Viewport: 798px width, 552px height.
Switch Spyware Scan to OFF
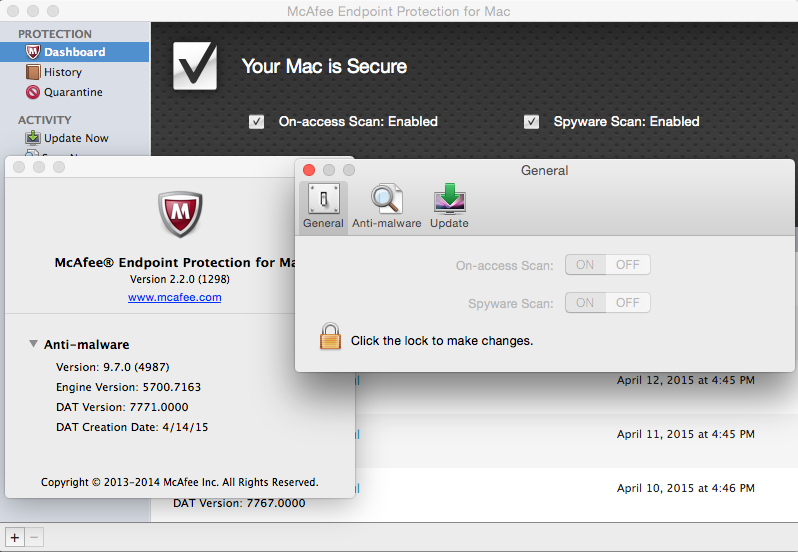pyautogui.click(x=628, y=303)
